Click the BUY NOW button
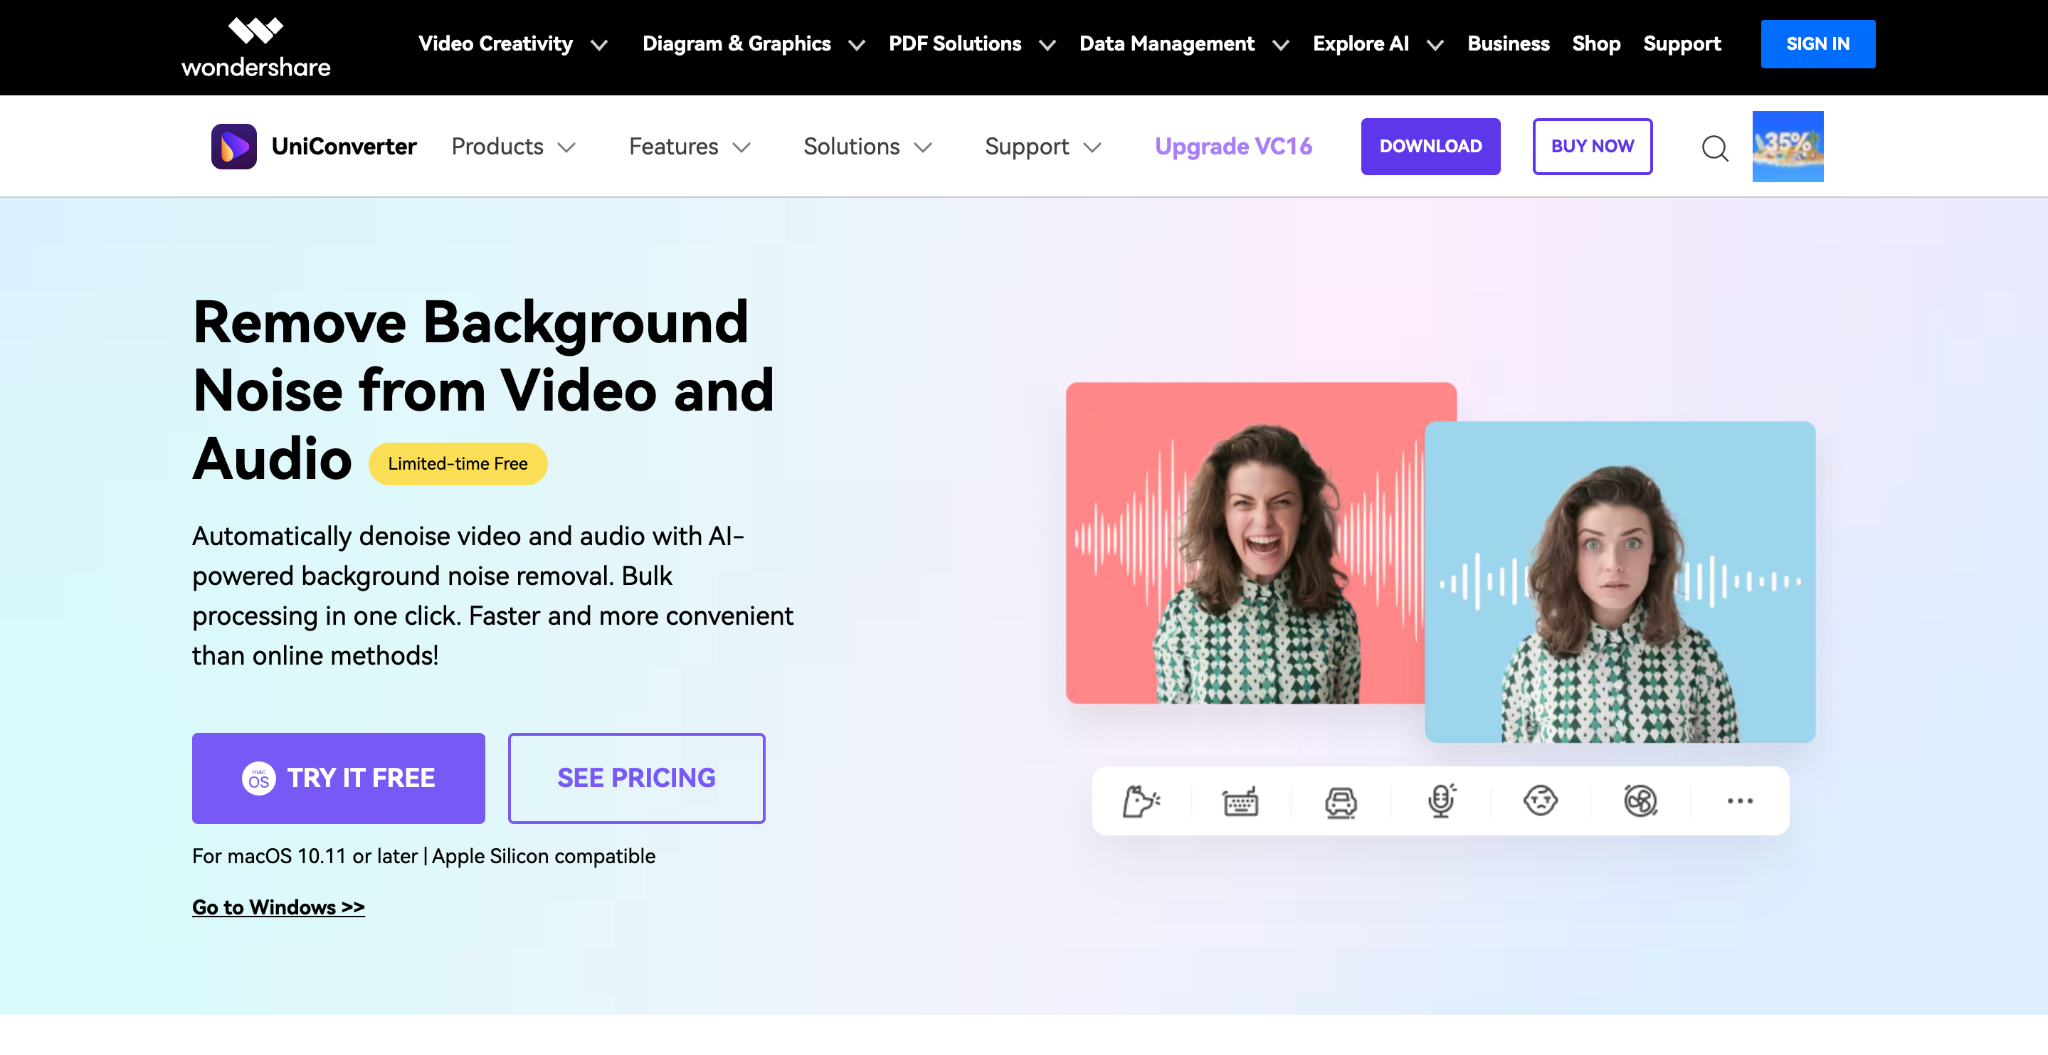 [1593, 146]
